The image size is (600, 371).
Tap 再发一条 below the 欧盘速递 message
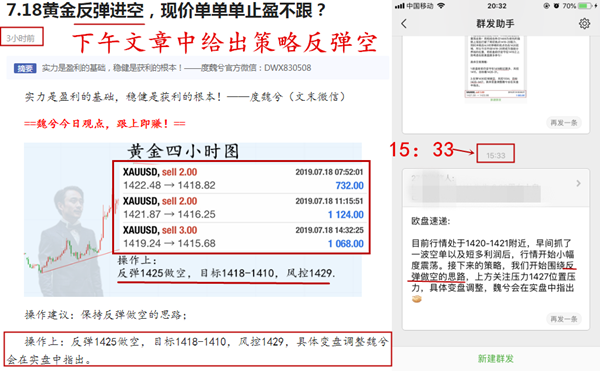[x=564, y=319]
